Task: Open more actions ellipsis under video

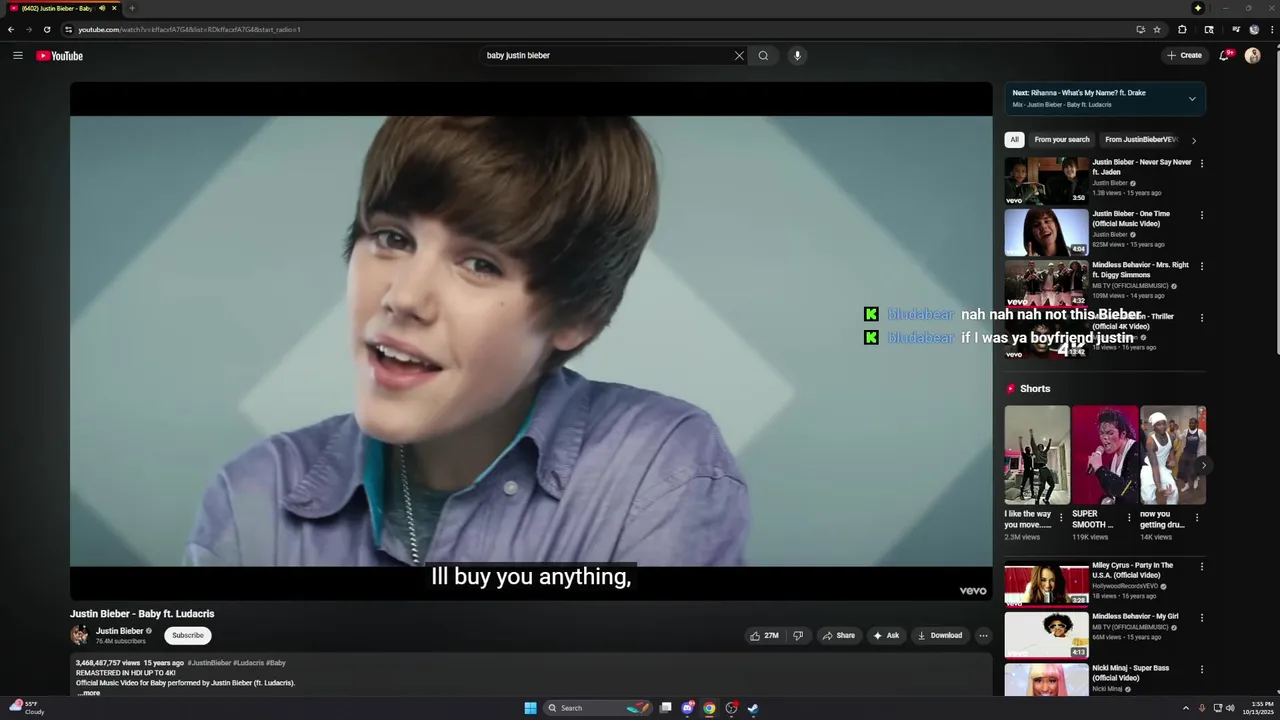Action: tap(983, 635)
